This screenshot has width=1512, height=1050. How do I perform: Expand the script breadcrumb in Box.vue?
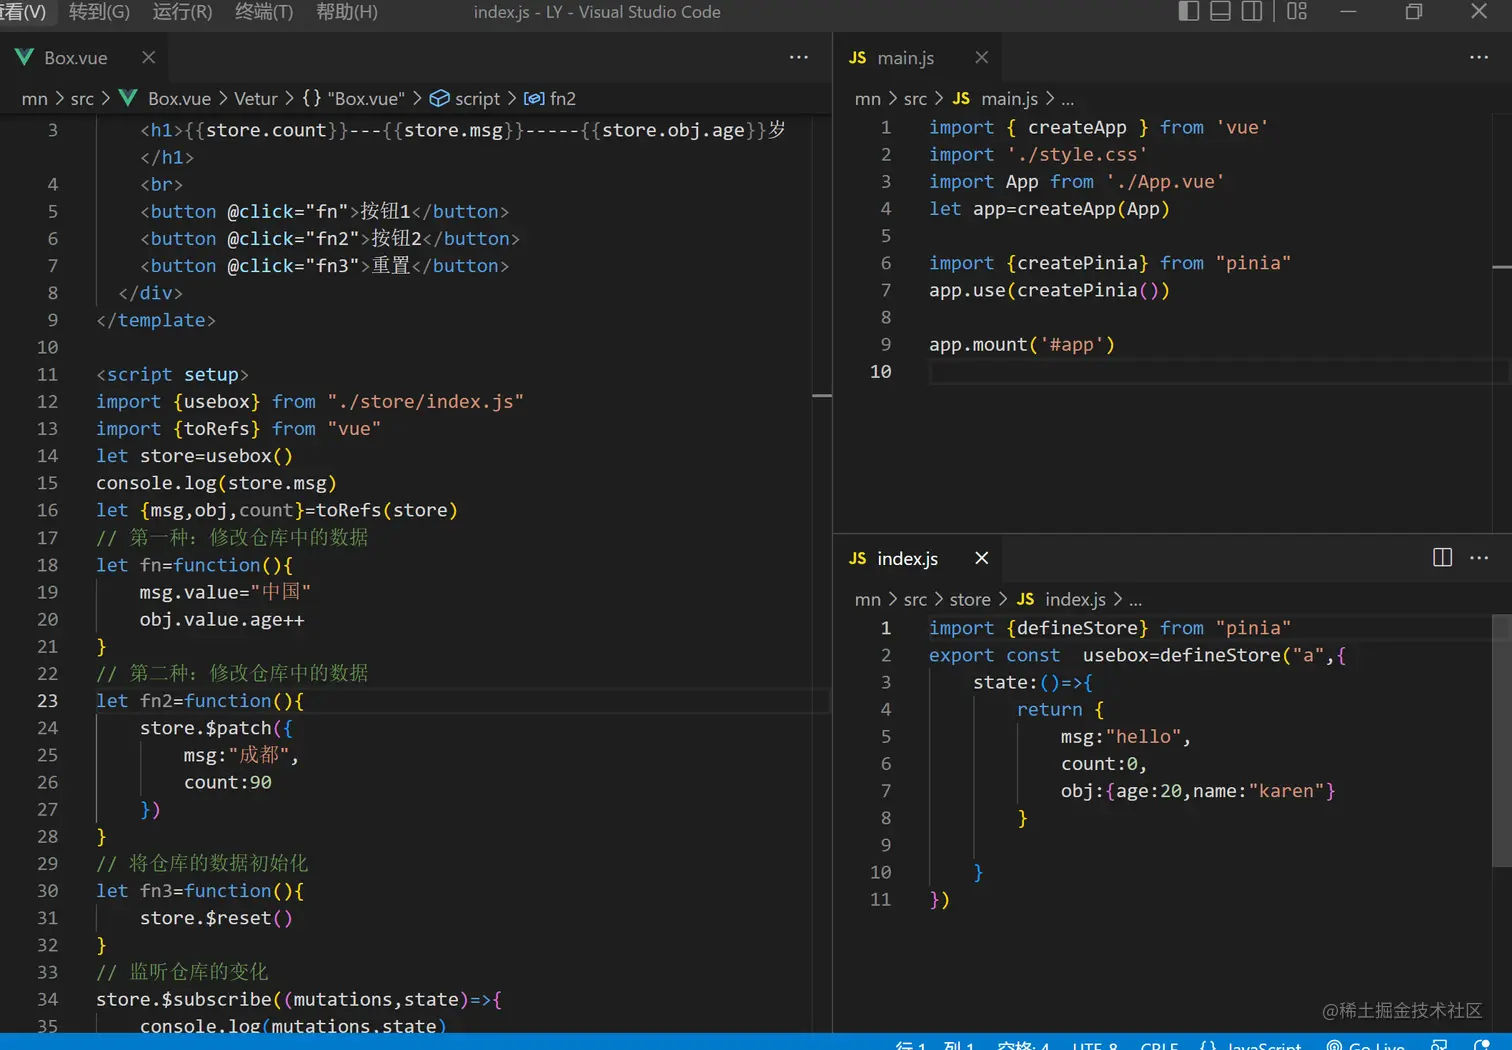tap(476, 98)
